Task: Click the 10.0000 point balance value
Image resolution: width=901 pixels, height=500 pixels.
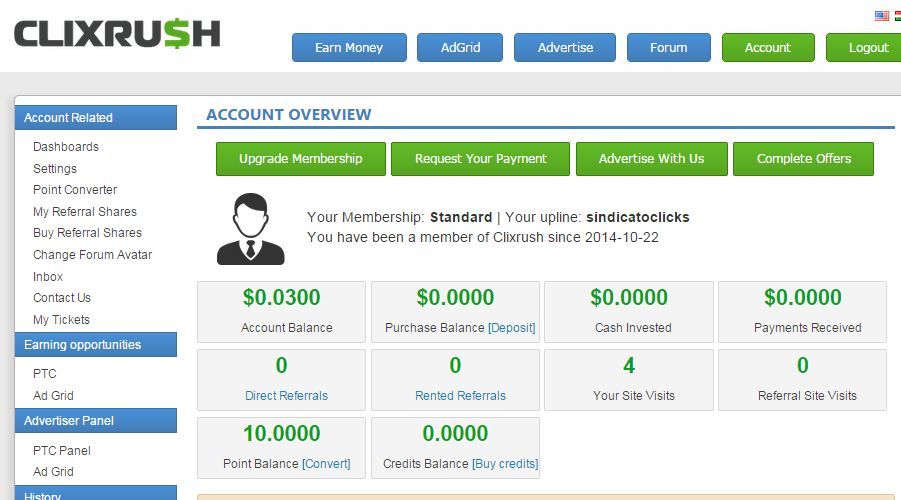Action: [x=281, y=433]
